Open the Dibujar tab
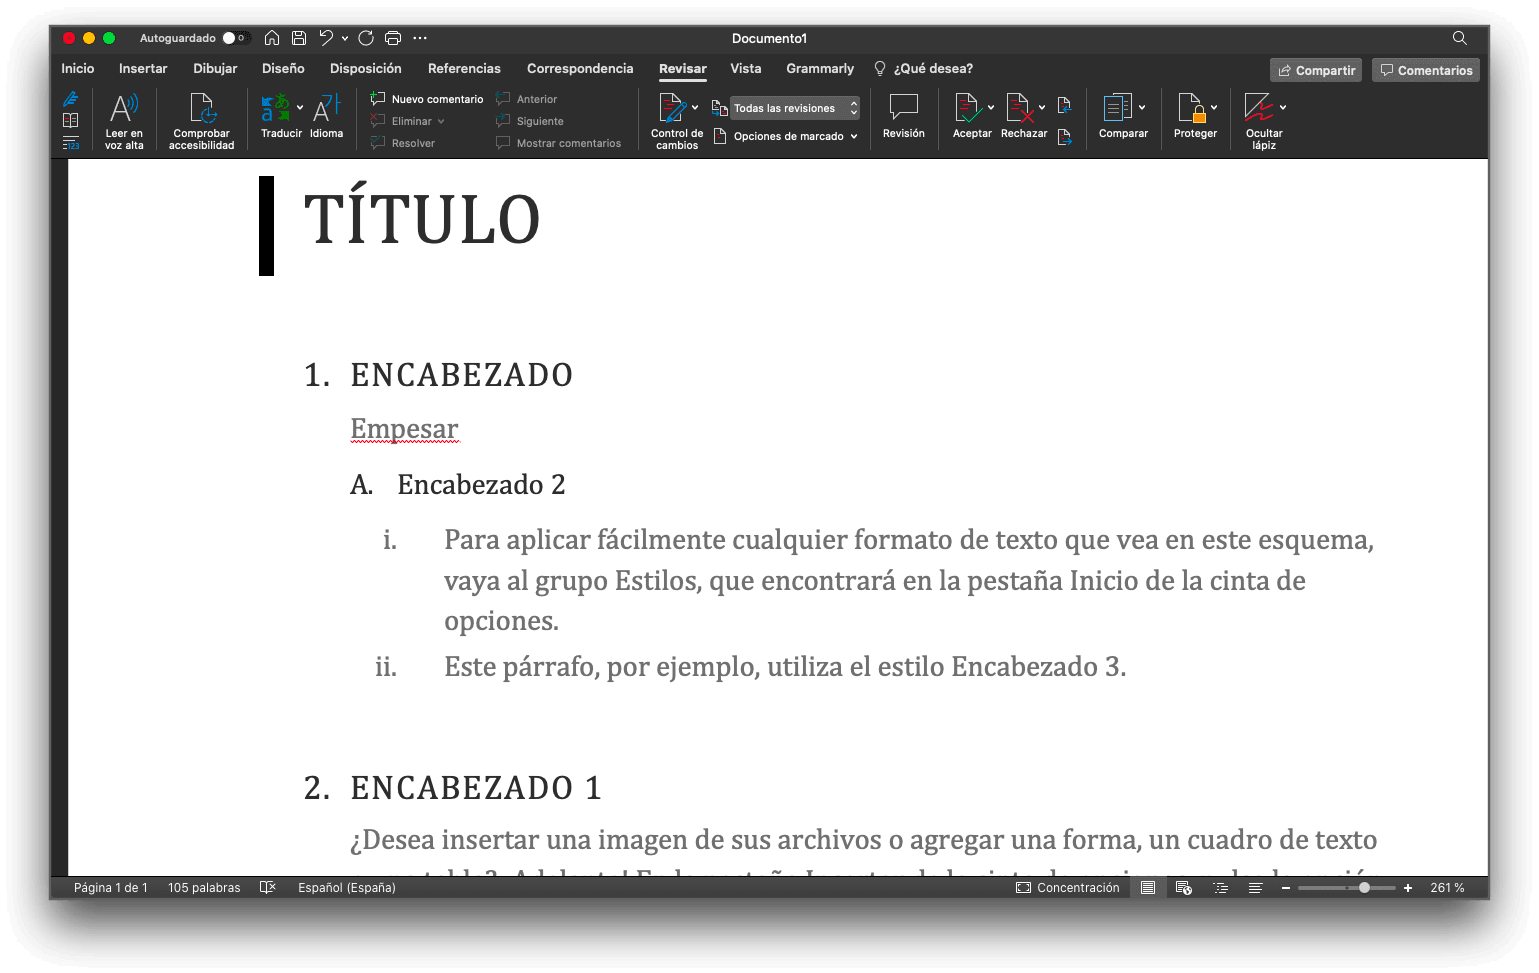Image resolution: width=1539 pixels, height=973 pixels. pyautogui.click(x=215, y=68)
